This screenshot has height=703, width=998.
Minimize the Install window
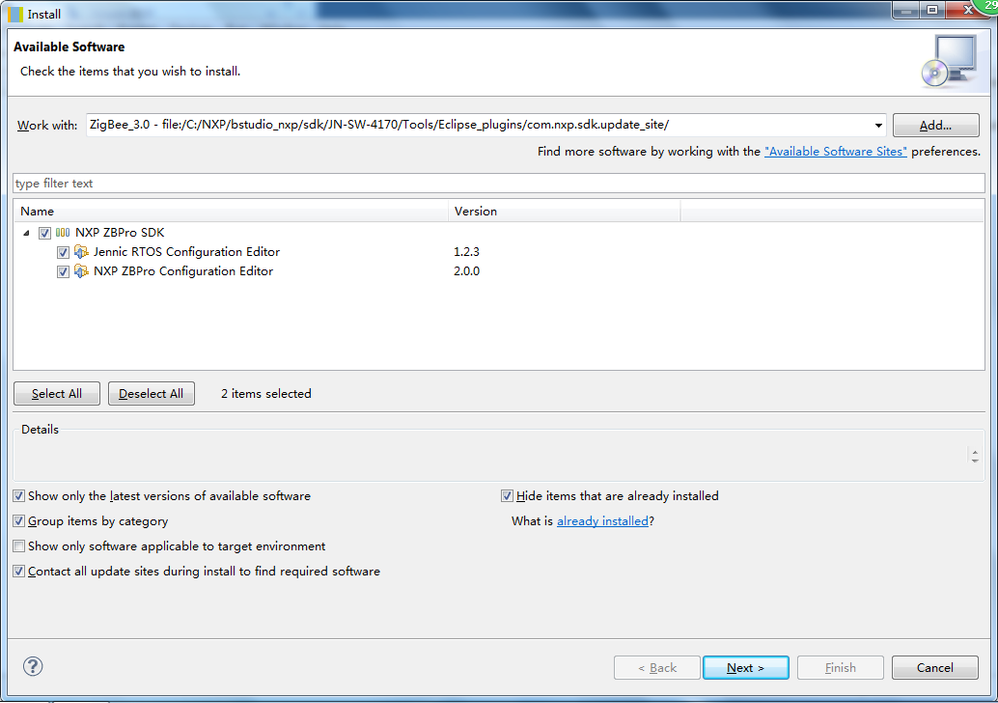[x=906, y=10]
